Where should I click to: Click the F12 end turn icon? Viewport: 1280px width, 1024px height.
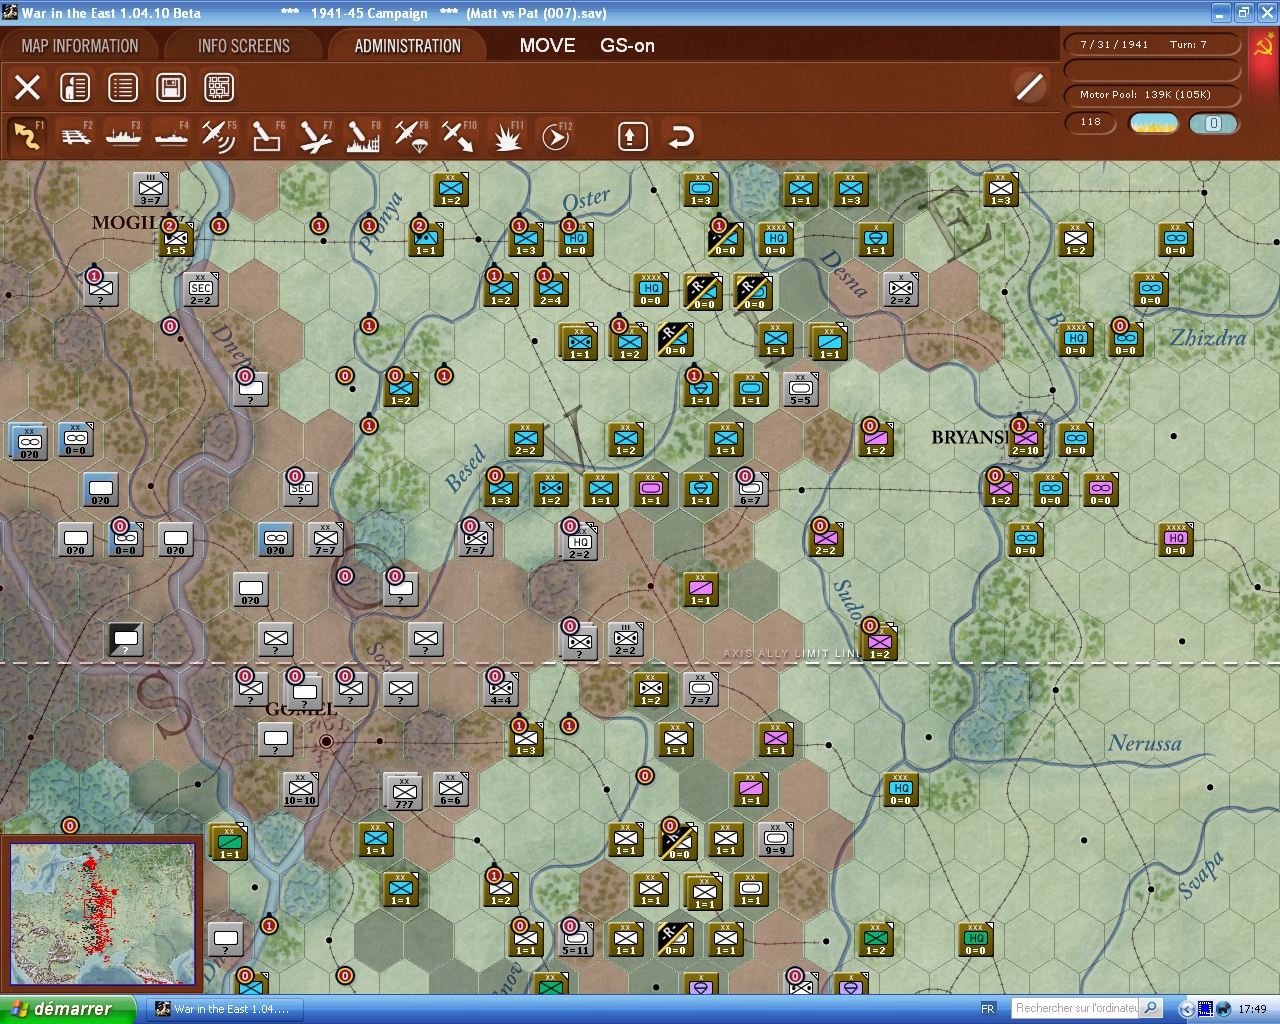[x=556, y=135]
